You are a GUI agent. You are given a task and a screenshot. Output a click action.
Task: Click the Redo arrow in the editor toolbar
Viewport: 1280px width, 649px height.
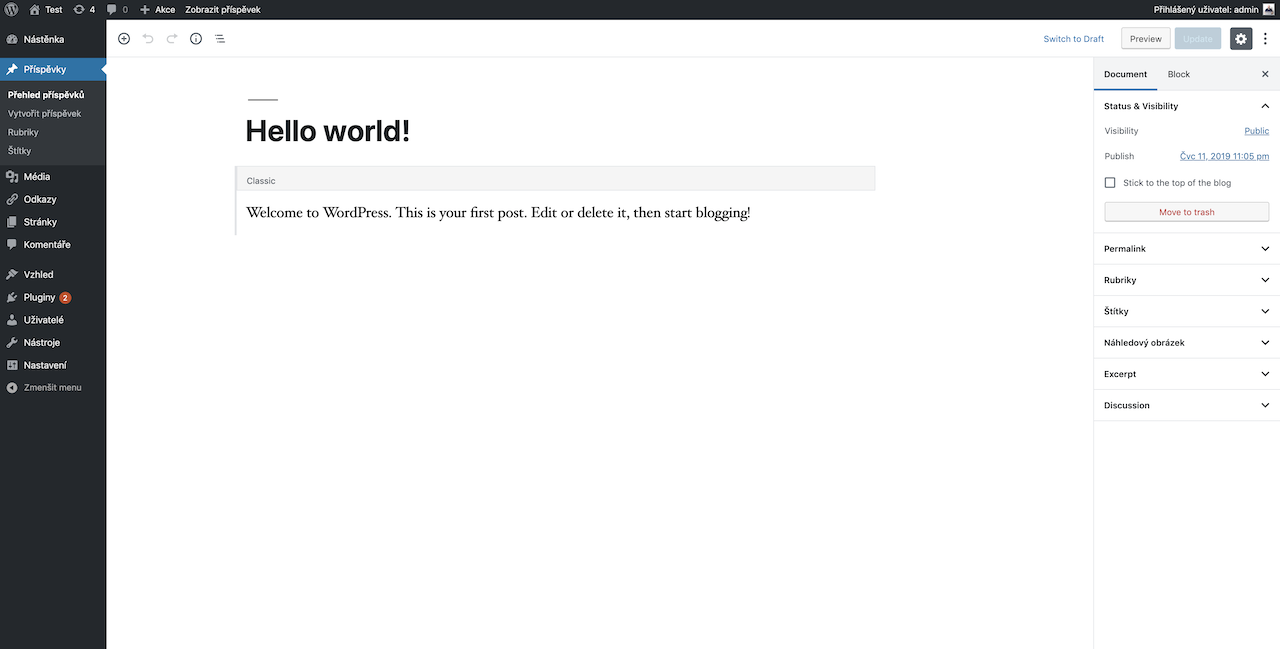click(172, 38)
